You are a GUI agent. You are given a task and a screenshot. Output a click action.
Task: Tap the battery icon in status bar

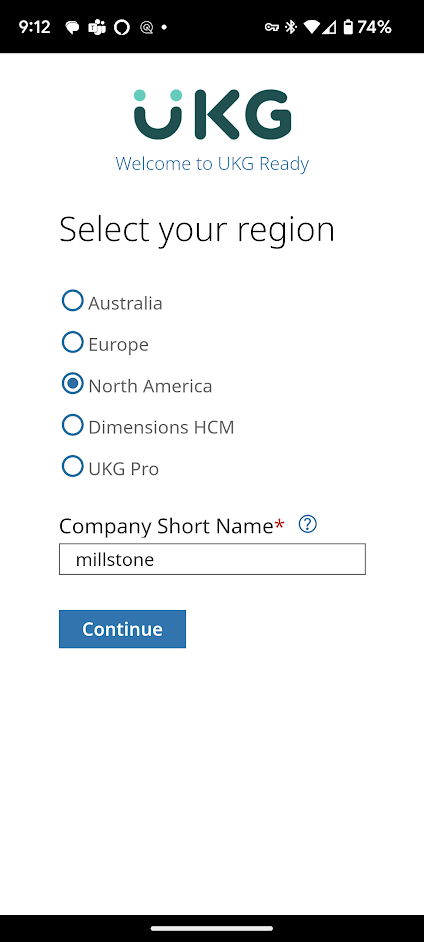coord(348,27)
